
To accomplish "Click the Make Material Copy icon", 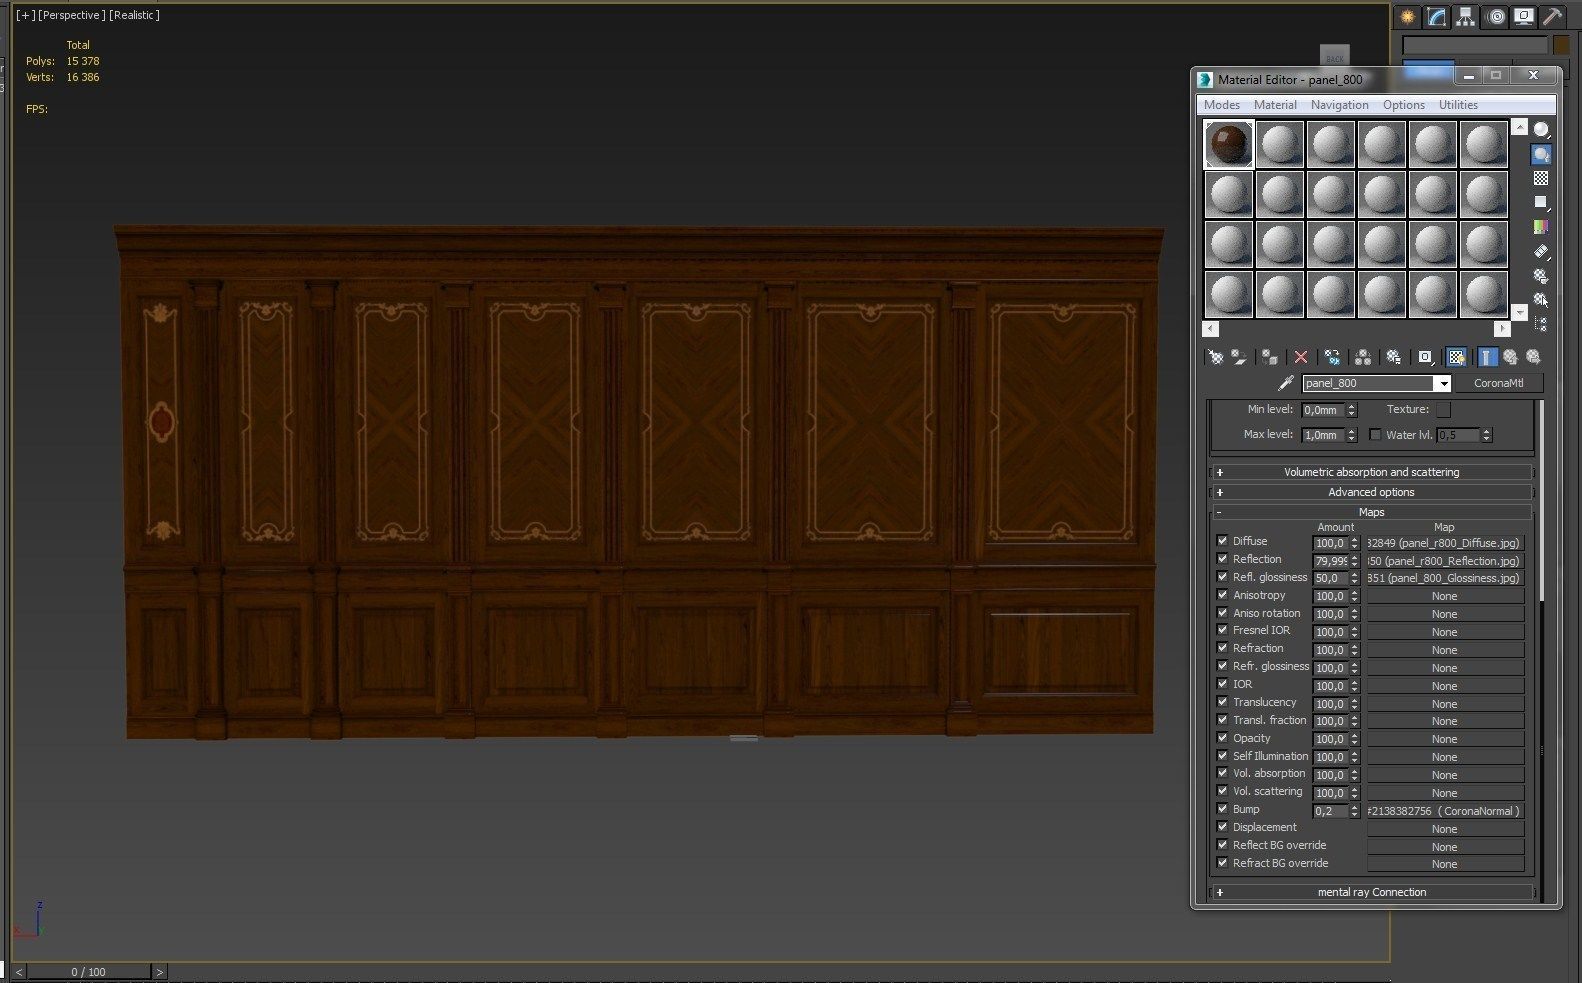I will point(1332,357).
